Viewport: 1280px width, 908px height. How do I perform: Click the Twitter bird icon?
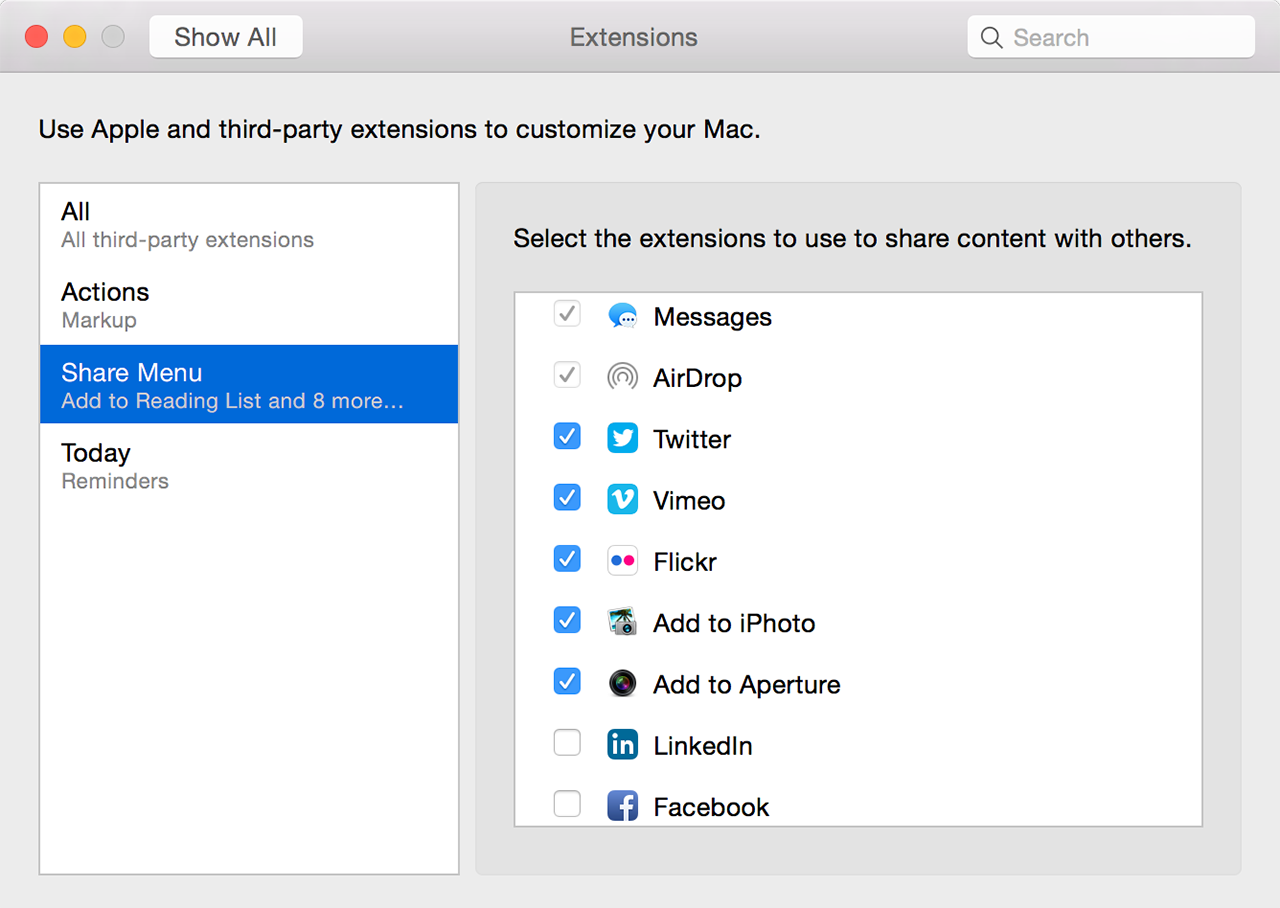(x=622, y=438)
